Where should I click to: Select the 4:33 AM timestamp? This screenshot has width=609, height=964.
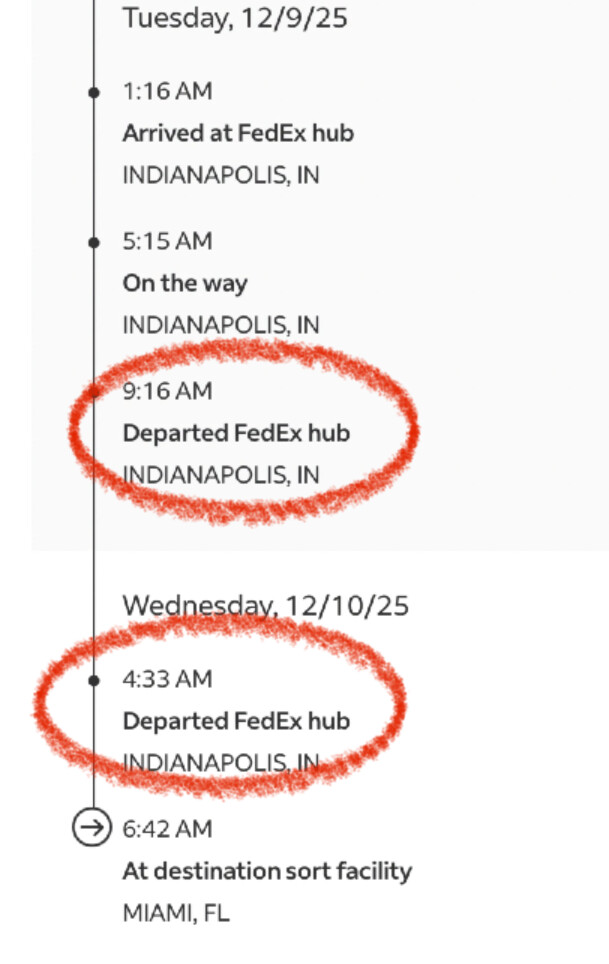click(167, 679)
